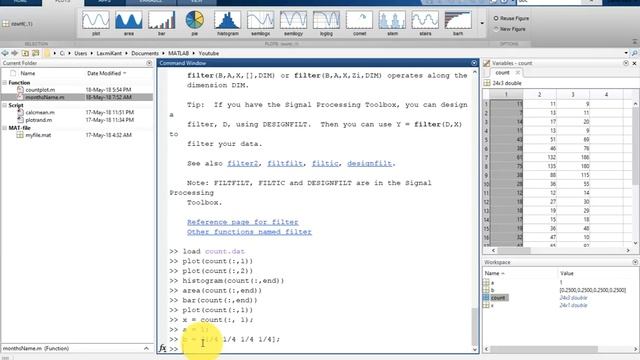The image size is (640, 360).
Task: Switch to the count variable tab
Action: pos(502,73)
